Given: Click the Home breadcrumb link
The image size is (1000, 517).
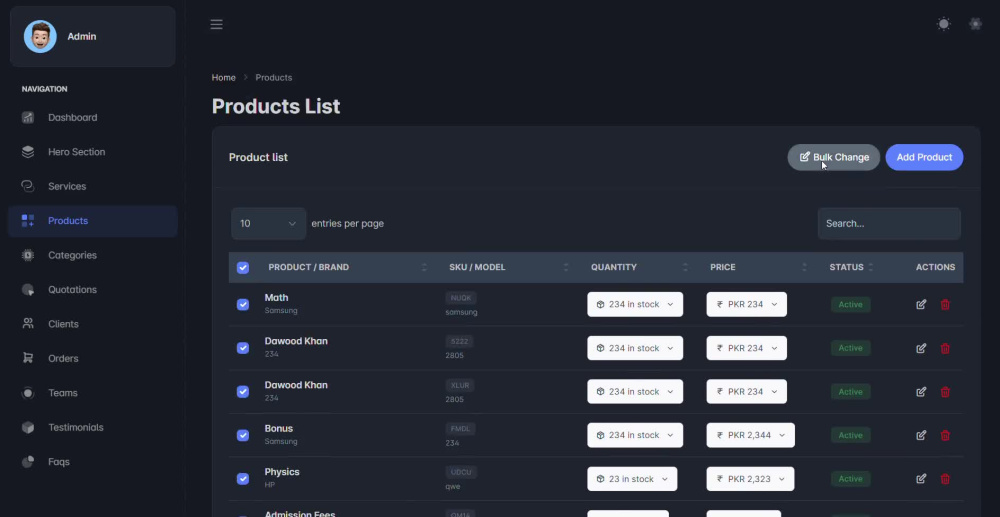Looking at the screenshot, I should [x=224, y=77].
